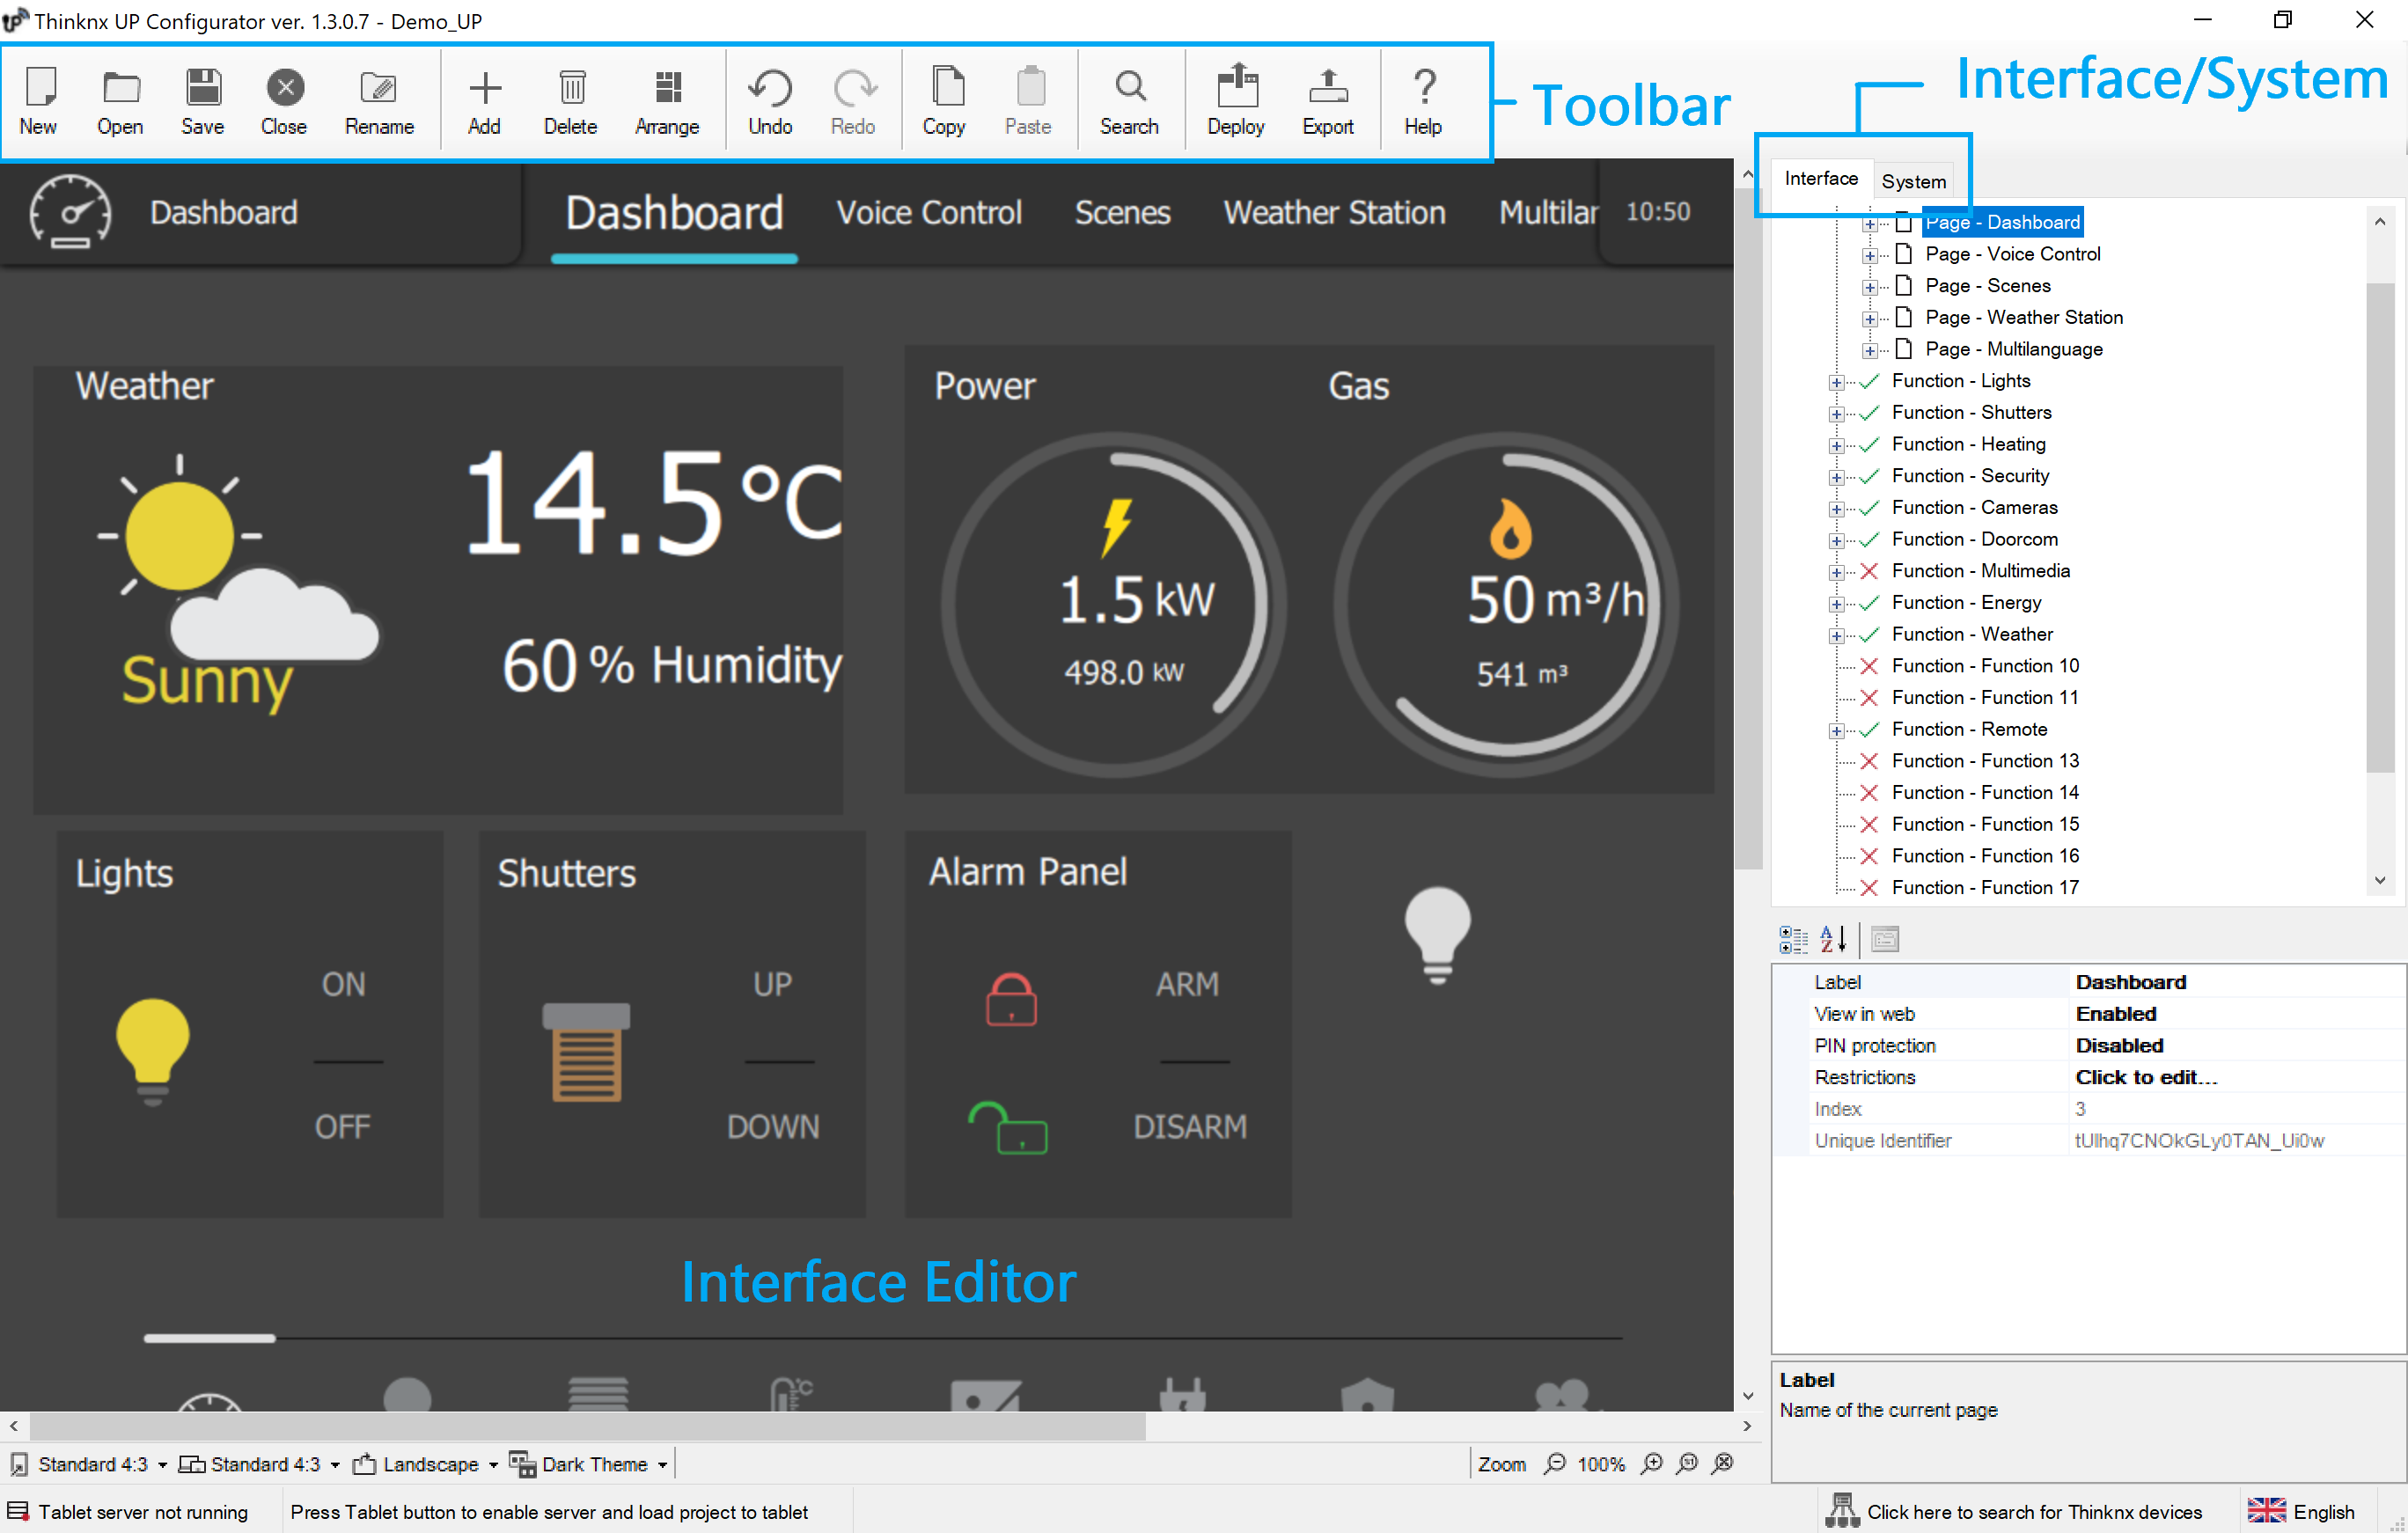Click the Restrictions 'Click to edit...' value
Viewport: 2408px width, 1533px height.
tap(2146, 1077)
